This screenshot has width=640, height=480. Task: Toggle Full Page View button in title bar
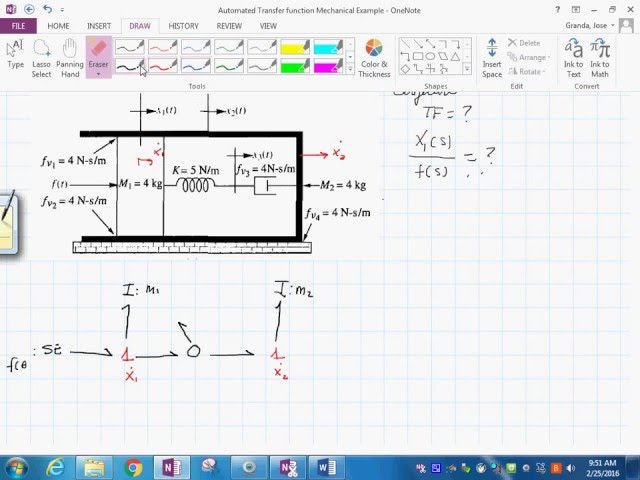576,9
